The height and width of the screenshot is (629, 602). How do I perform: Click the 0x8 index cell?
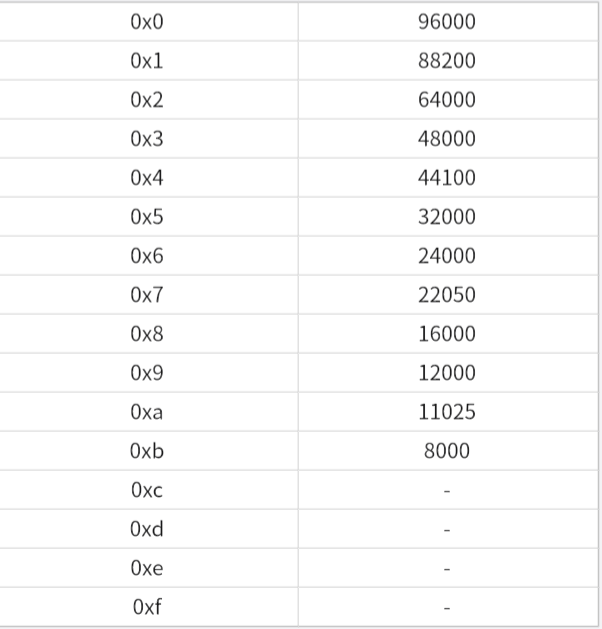[146, 334]
